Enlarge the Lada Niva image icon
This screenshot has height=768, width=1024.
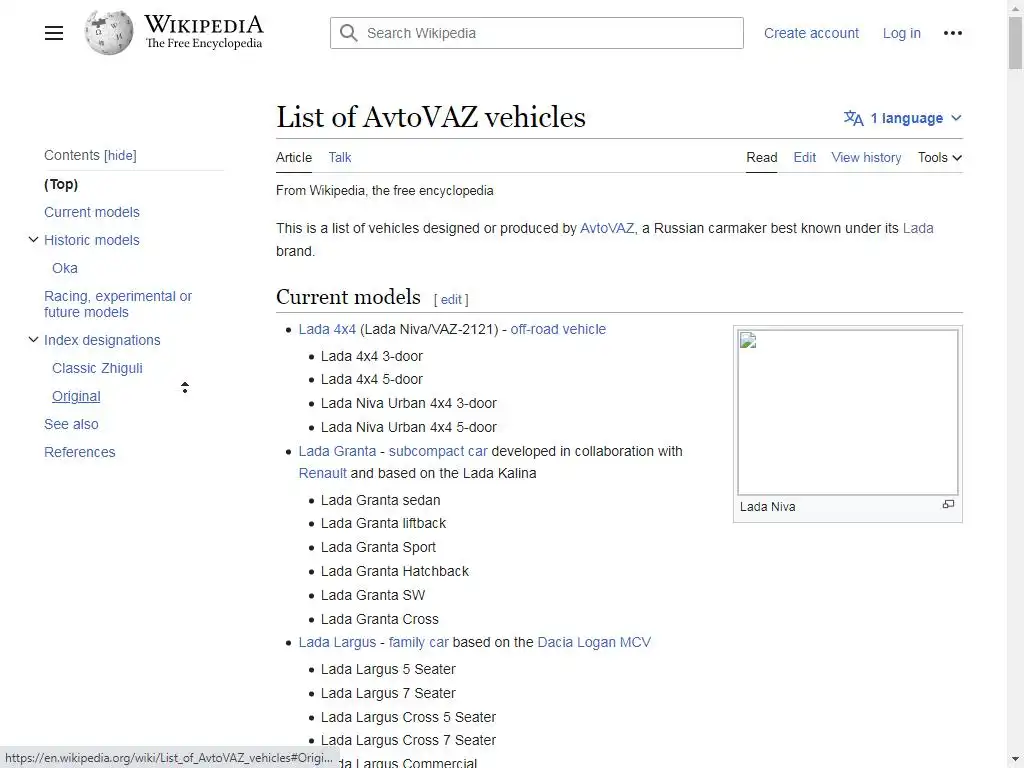point(948,505)
